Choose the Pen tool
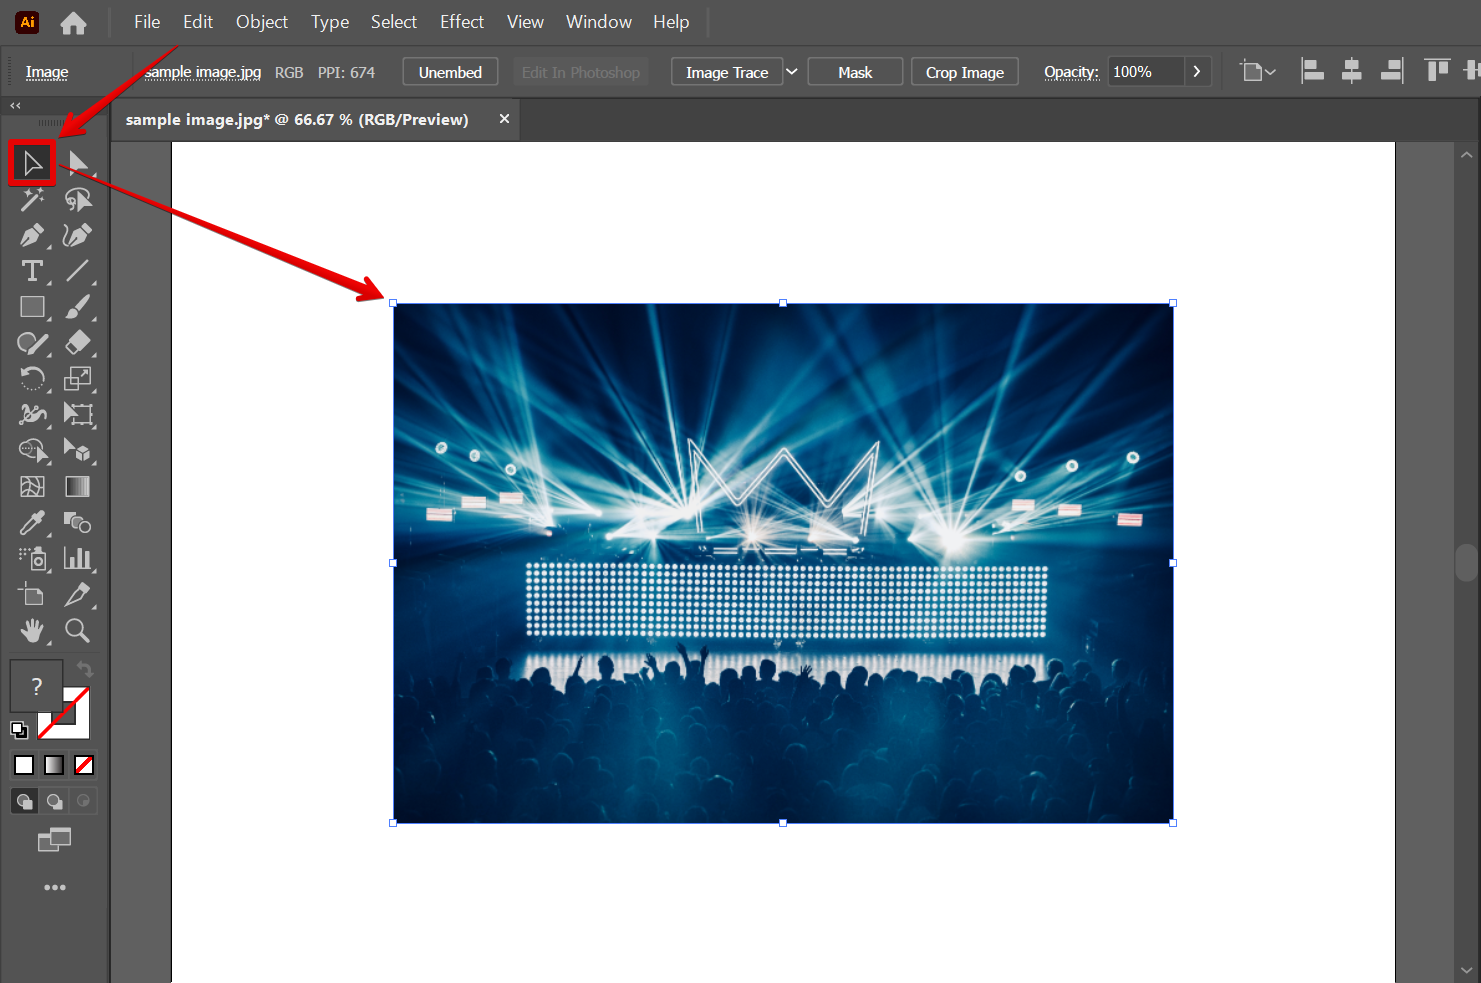The height and width of the screenshot is (983, 1481). 32,236
